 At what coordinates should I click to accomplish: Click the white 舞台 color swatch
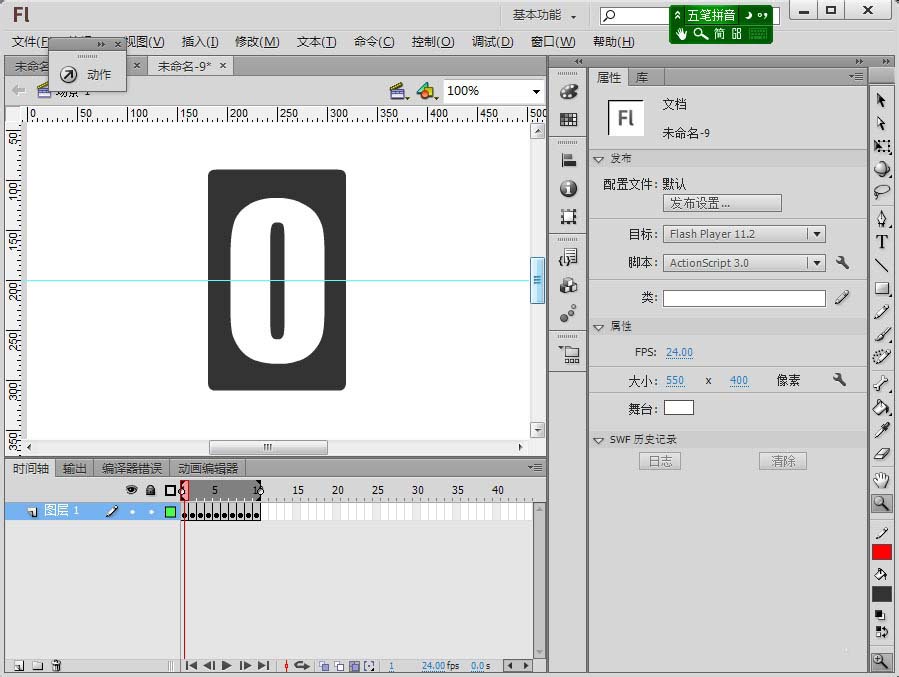click(x=678, y=407)
